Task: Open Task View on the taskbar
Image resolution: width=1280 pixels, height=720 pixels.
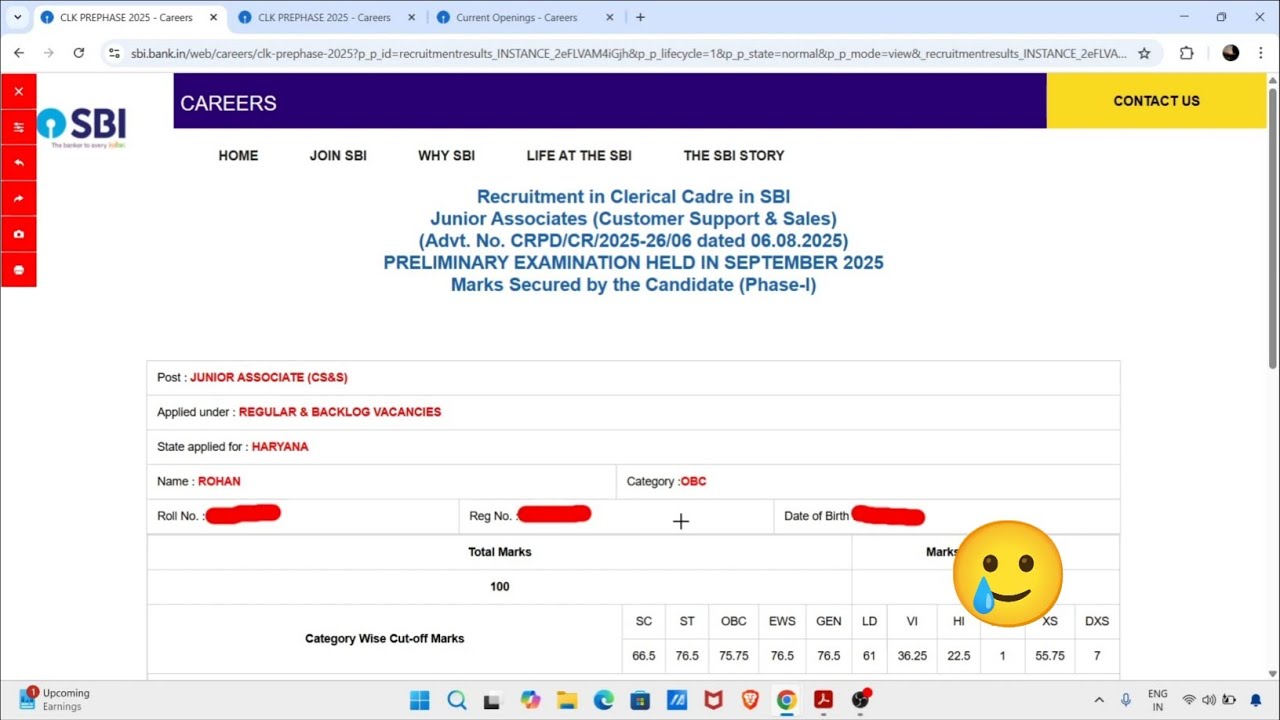Action: (x=491, y=700)
